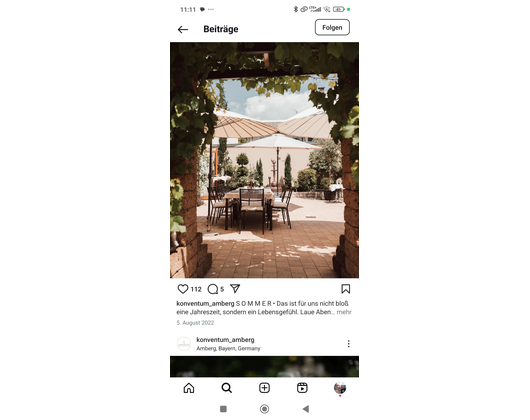530x420 pixels.
Task: Open the Amberg, Bayern, Germany location
Action: (228, 348)
